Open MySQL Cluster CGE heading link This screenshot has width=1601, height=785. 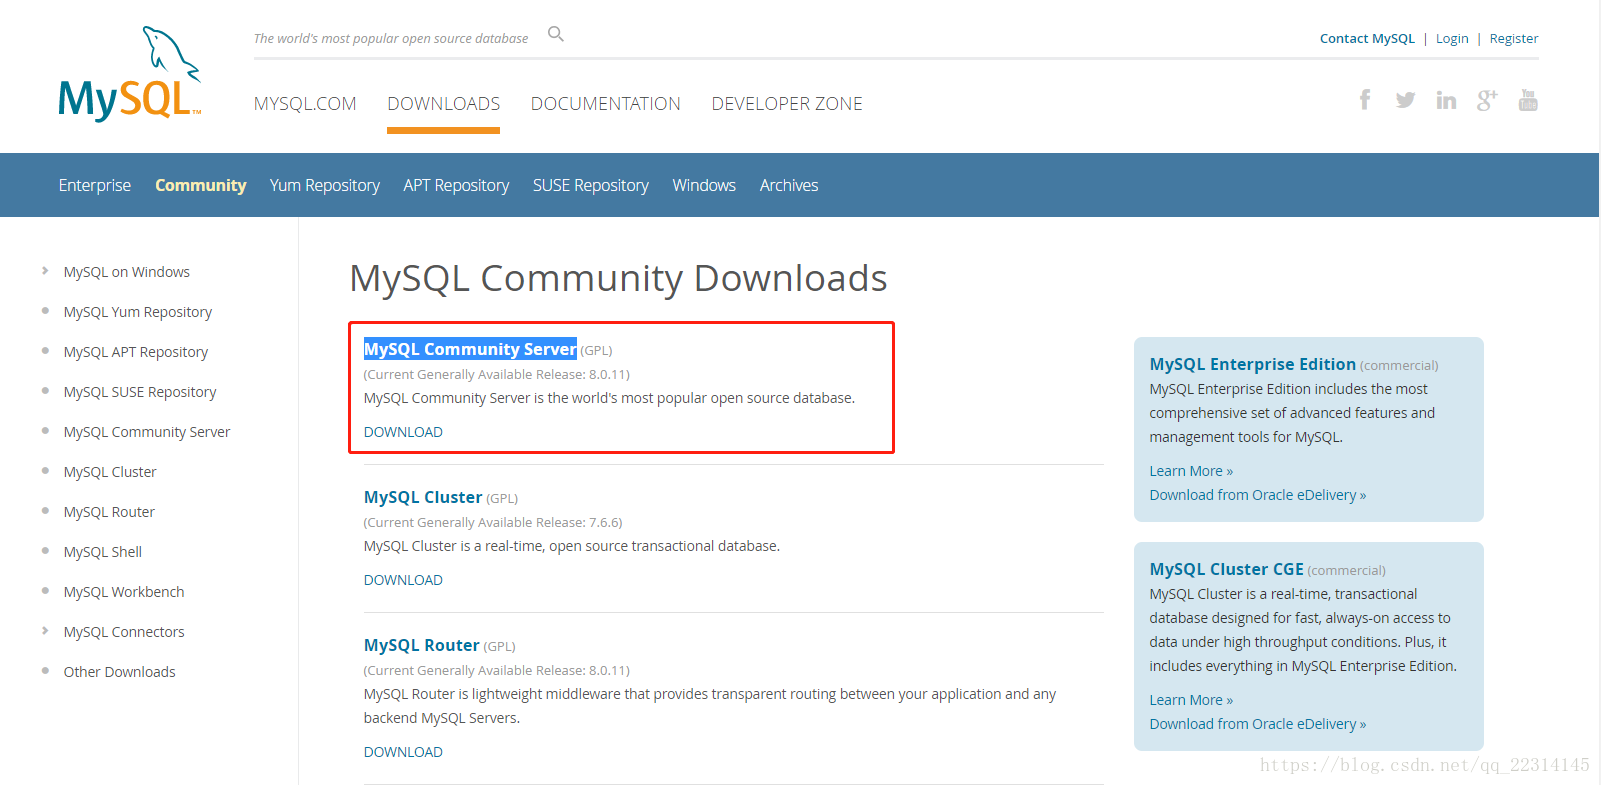1226,569
